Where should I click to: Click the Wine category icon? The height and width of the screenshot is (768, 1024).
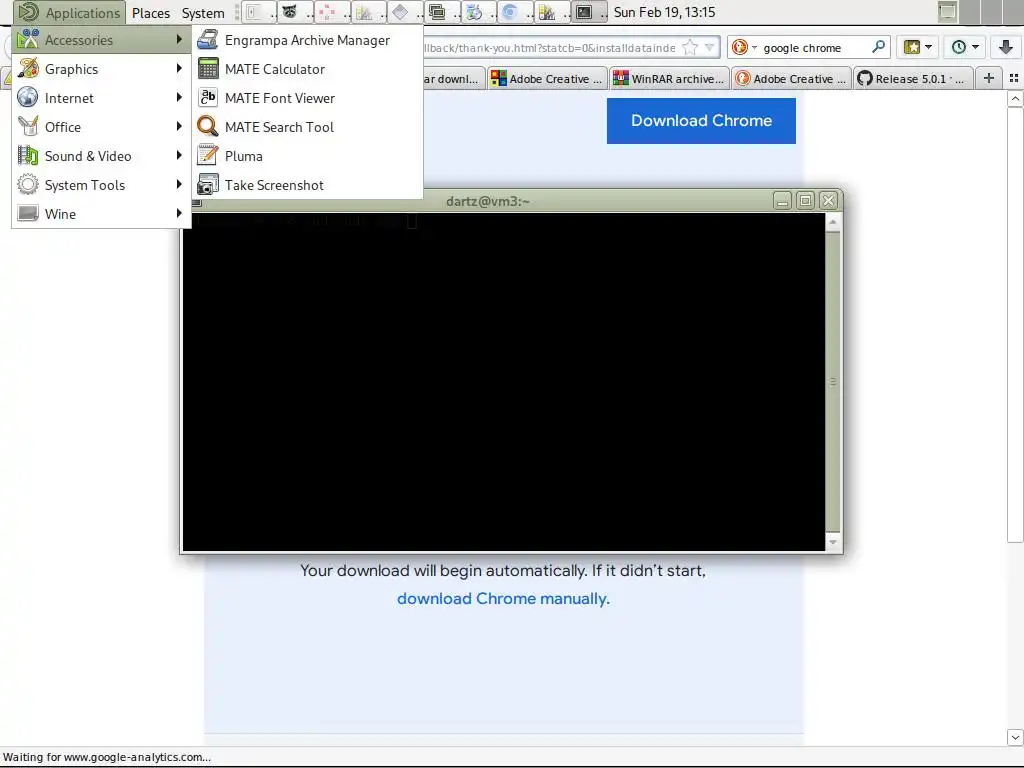tap(28, 214)
